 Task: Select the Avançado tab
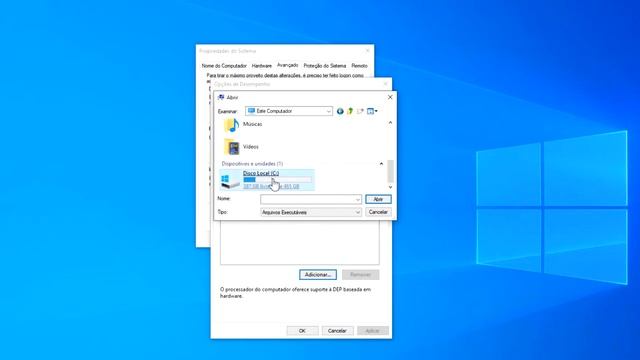click(287, 65)
